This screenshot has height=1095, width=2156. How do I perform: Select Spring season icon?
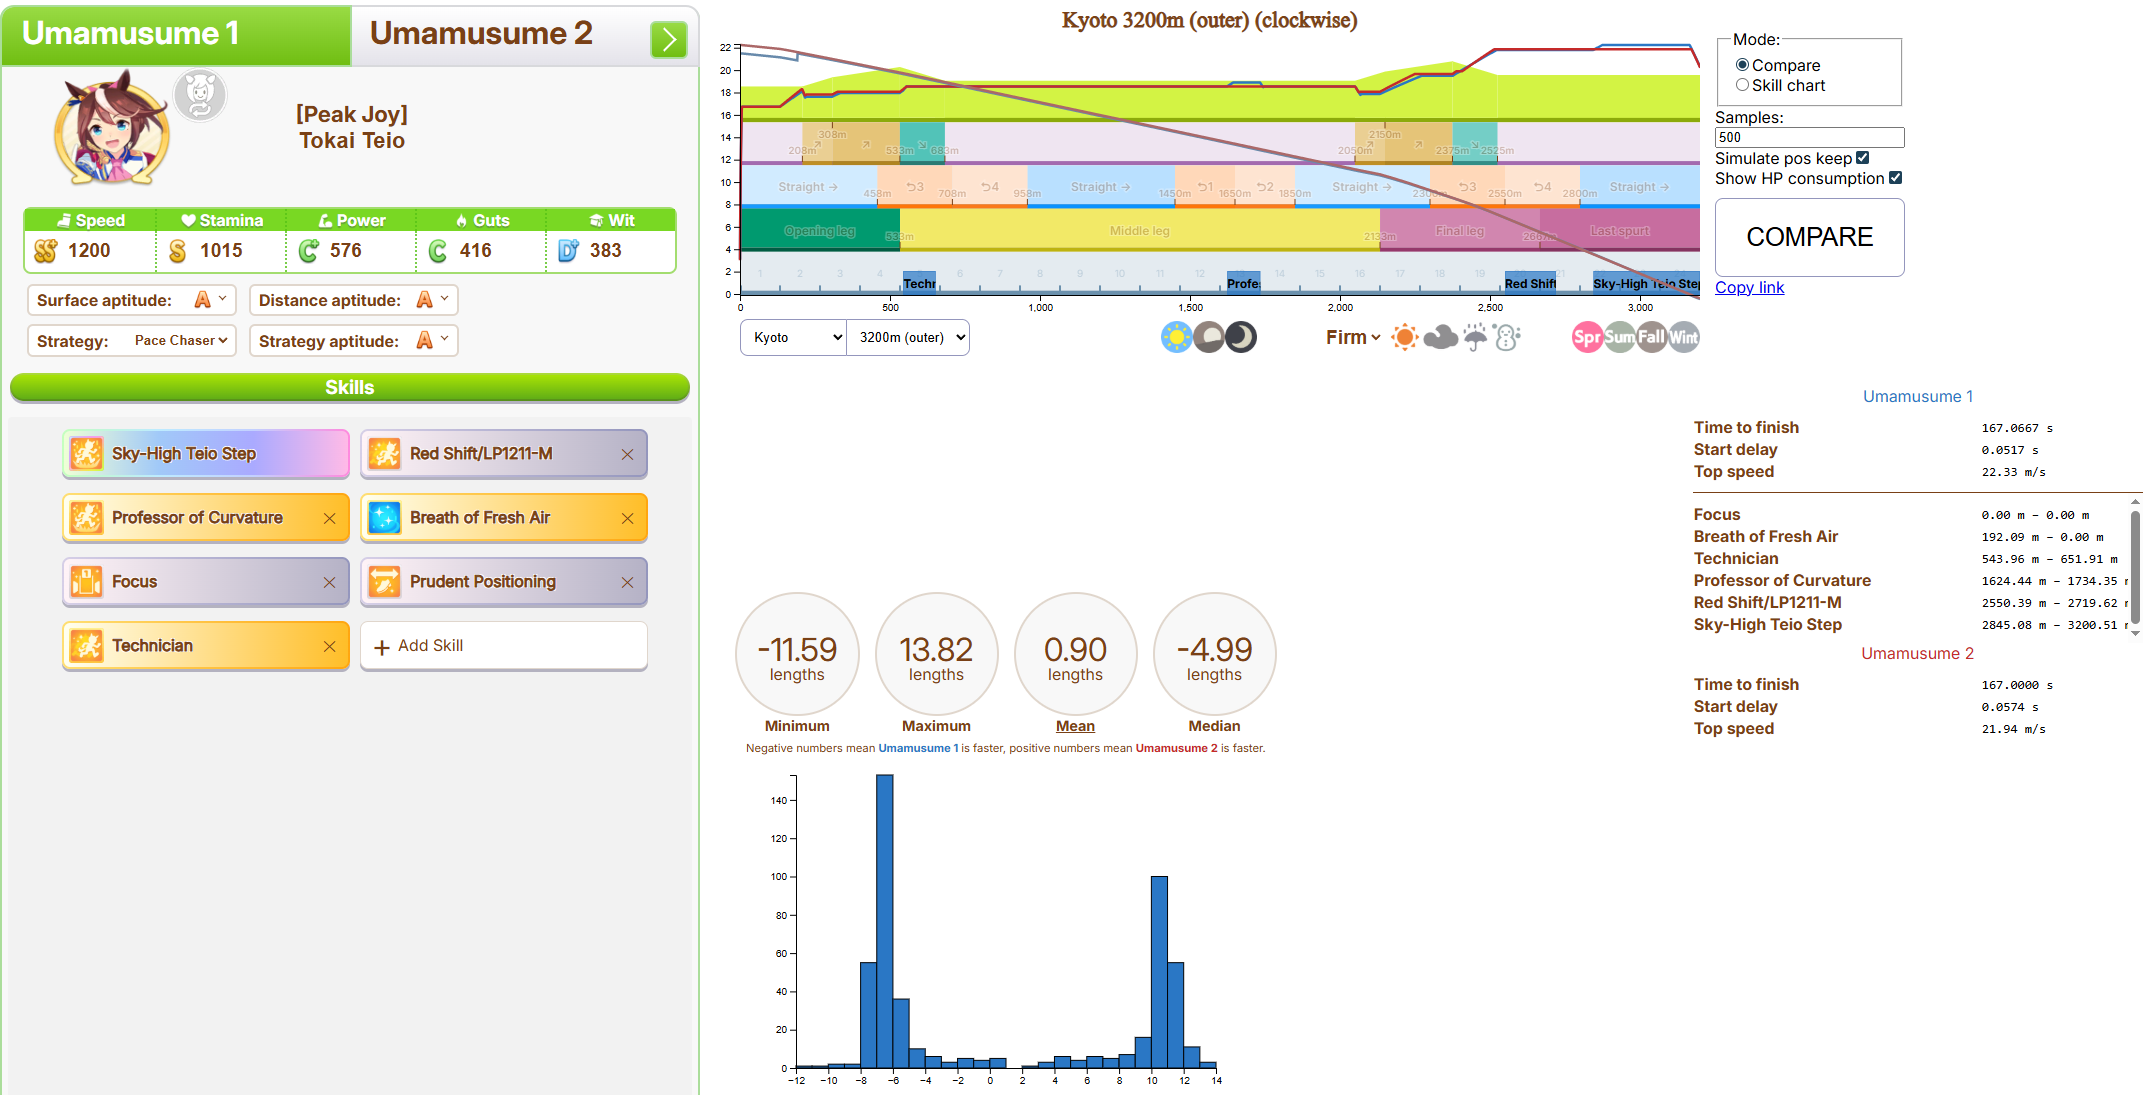click(x=1587, y=337)
